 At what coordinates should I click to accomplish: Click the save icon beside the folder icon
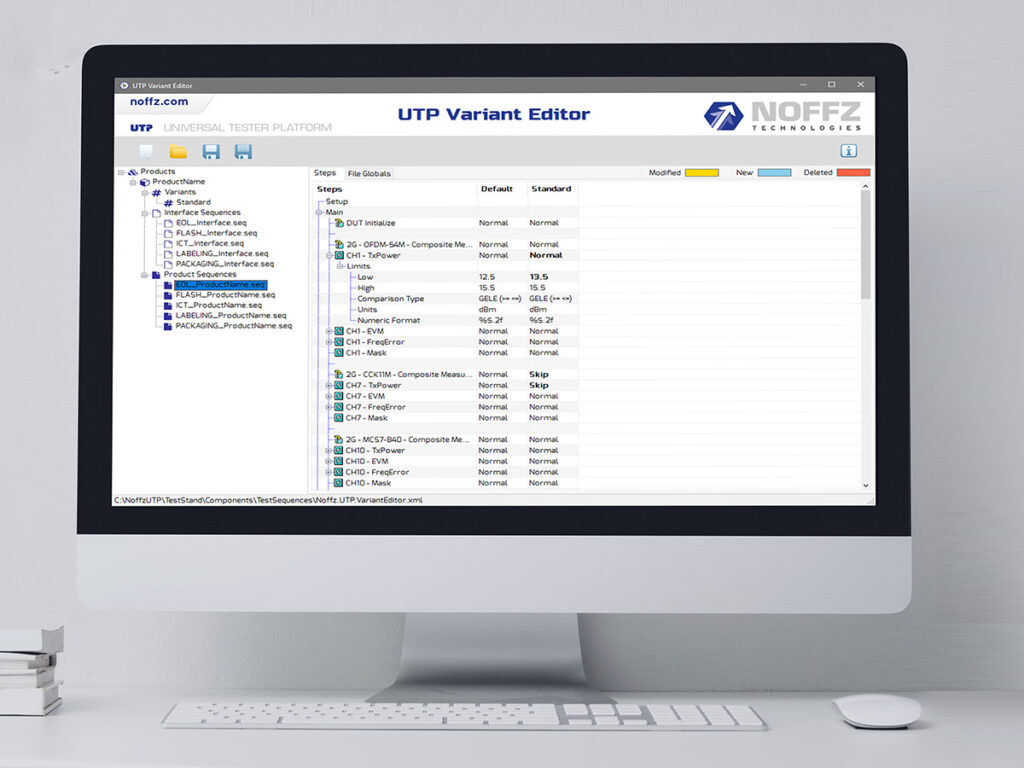pyautogui.click(x=211, y=152)
